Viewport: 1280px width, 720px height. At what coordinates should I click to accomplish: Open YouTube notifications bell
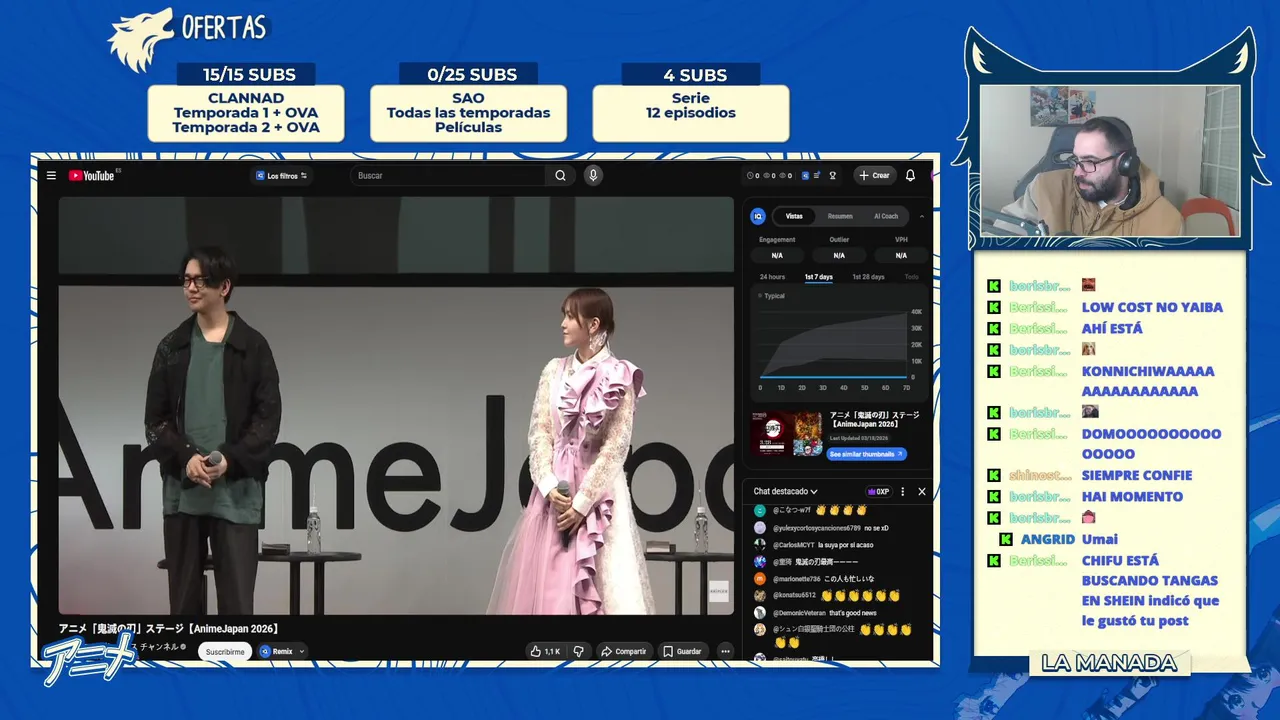click(x=910, y=175)
